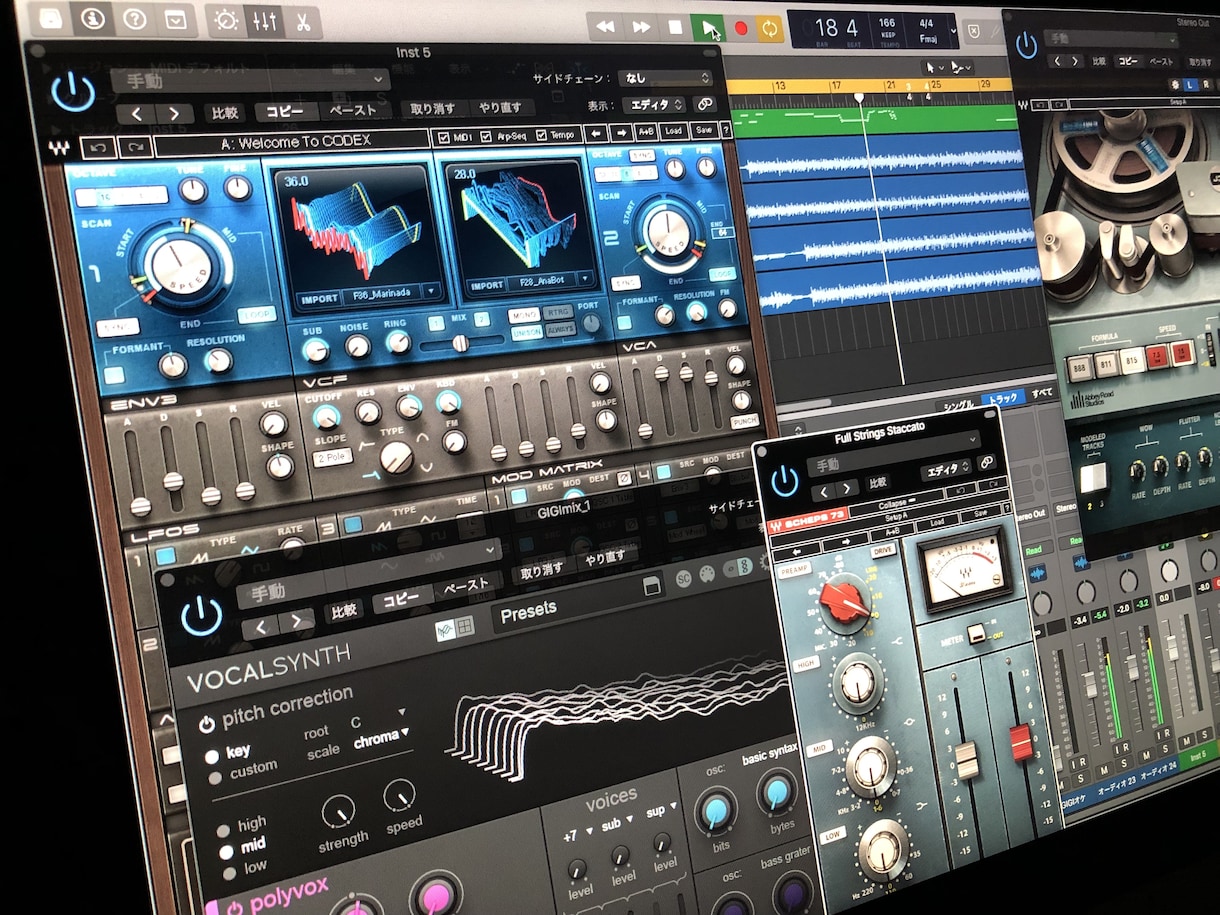Open the Editors scissors icon
This screenshot has height=915, width=1220.
[x=303, y=21]
